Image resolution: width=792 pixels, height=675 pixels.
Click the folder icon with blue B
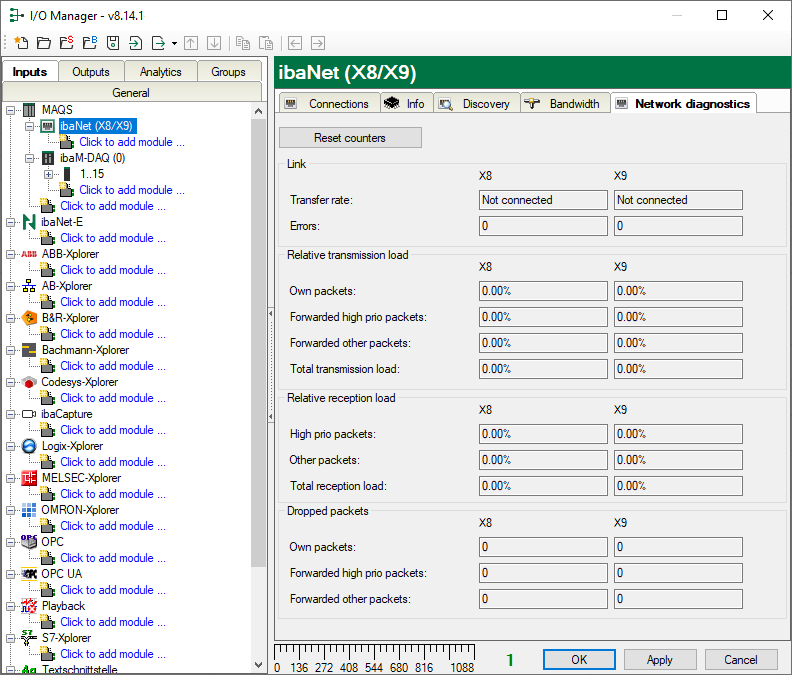[90, 43]
